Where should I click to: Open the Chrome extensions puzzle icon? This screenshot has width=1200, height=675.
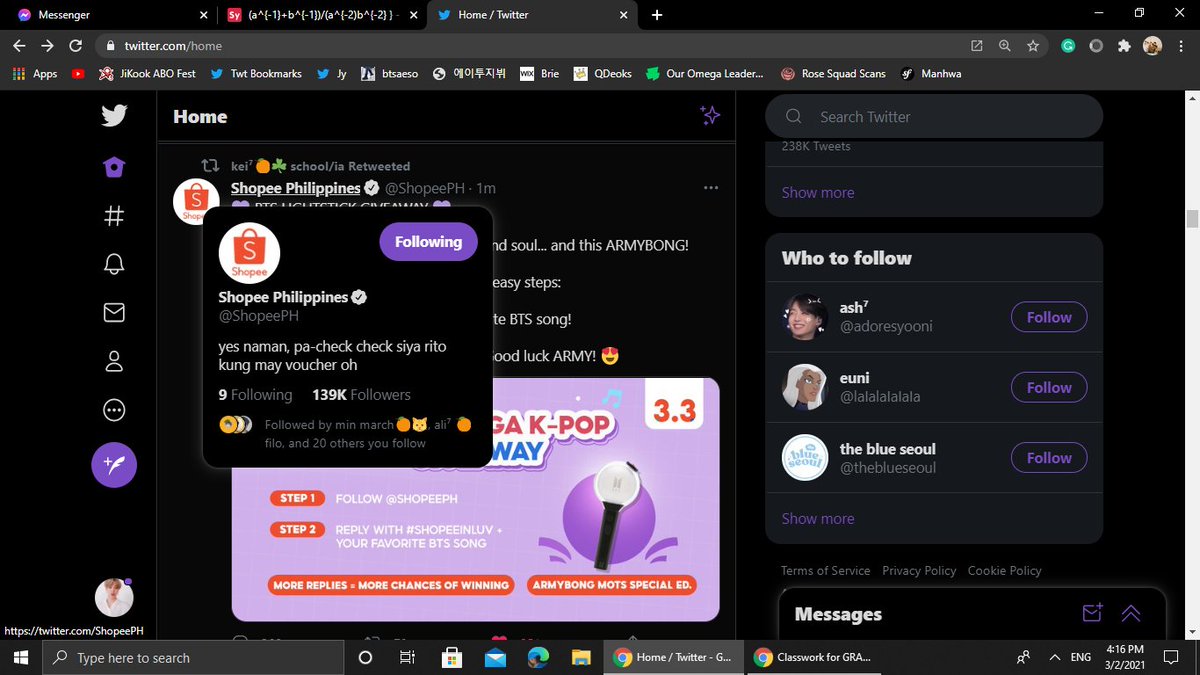pyautogui.click(x=1124, y=45)
